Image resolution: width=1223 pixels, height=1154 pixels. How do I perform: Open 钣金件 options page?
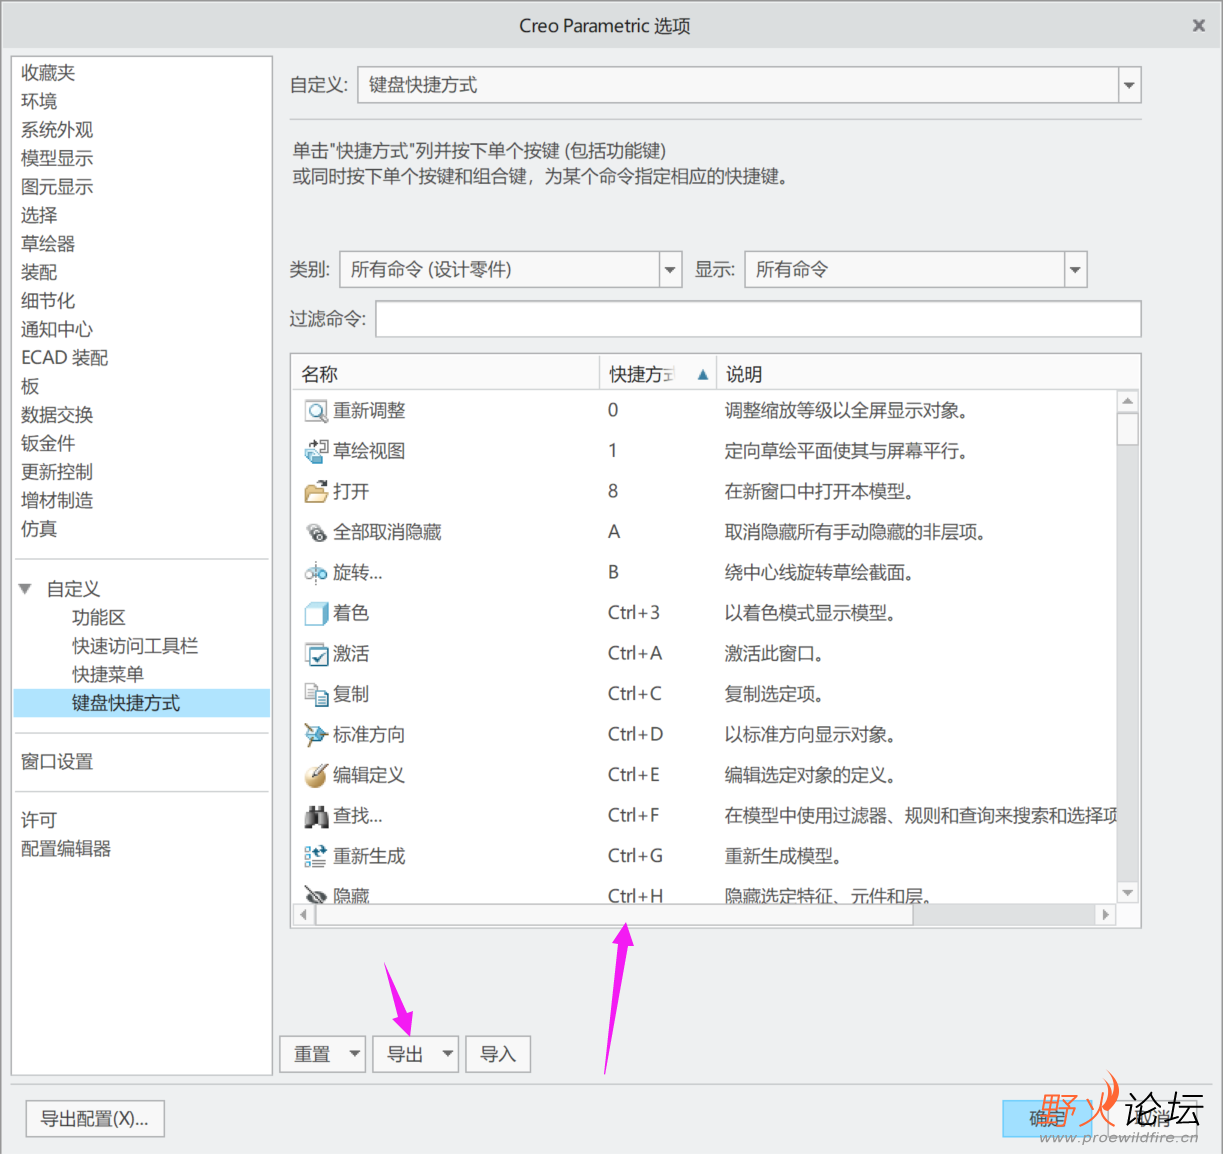(48, 443)
